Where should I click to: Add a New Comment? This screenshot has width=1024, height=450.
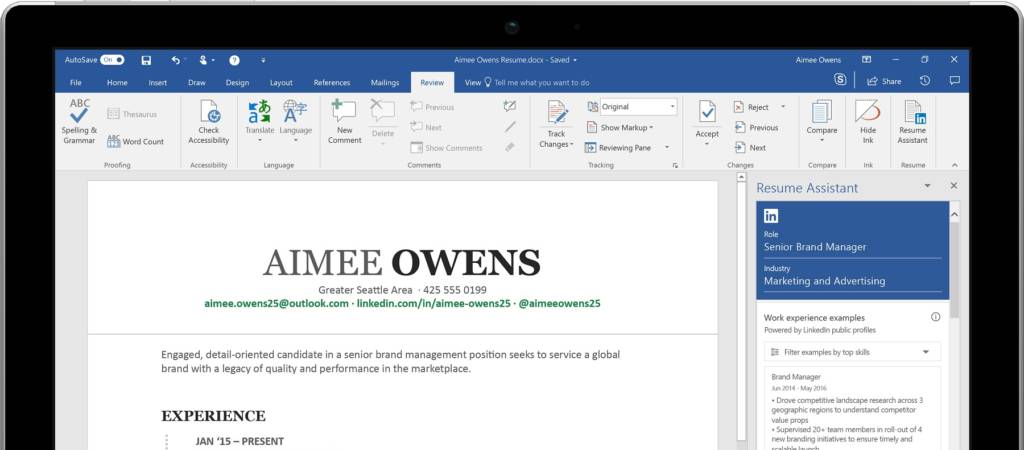click(x=344, y=121)
